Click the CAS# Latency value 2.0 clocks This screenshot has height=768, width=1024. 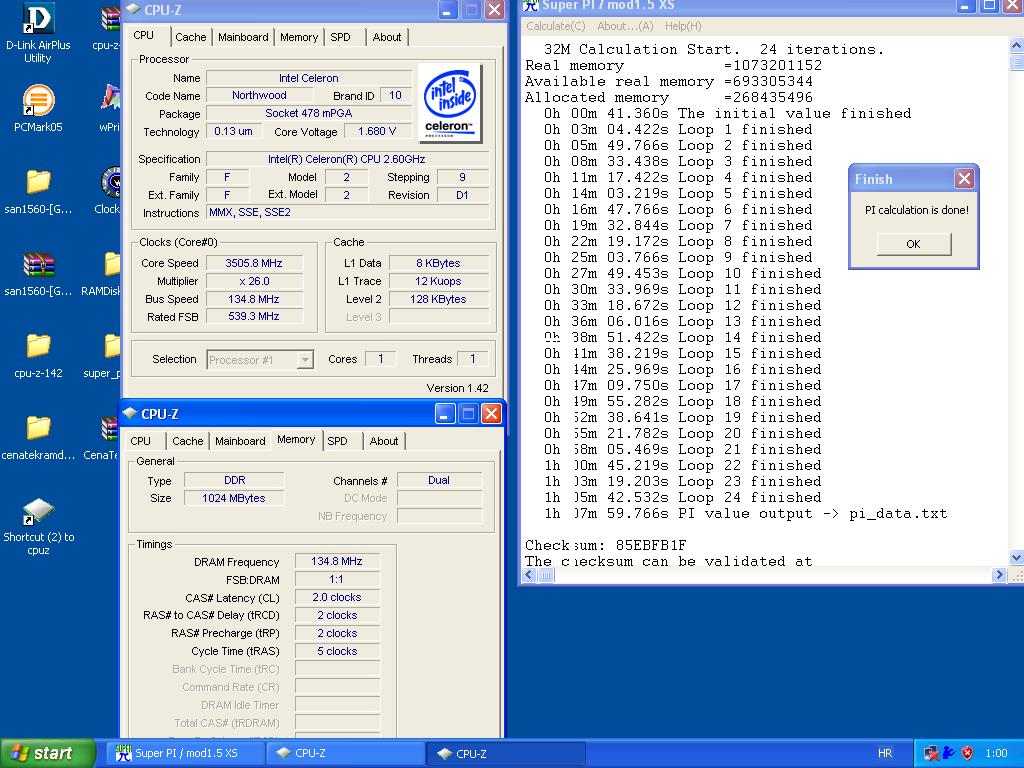[337, 597]
